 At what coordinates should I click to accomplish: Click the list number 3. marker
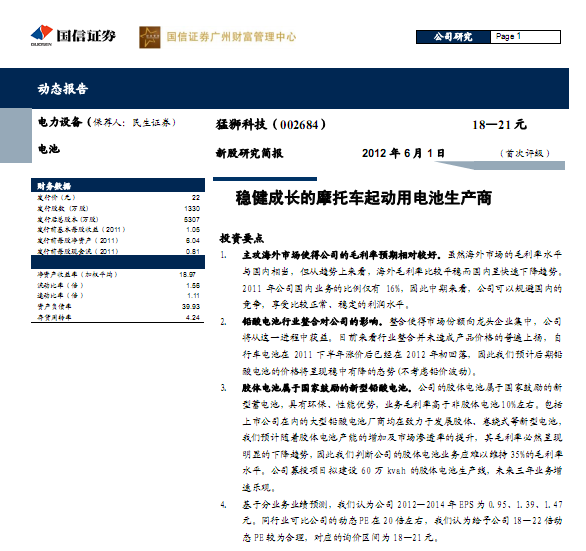coord(223,388)
